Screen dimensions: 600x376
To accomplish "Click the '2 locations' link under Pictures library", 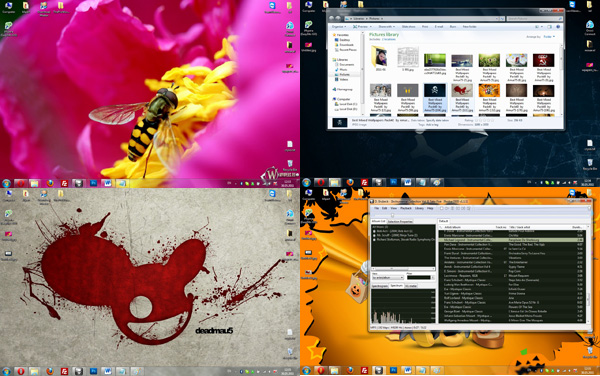I will coord(389,39).
